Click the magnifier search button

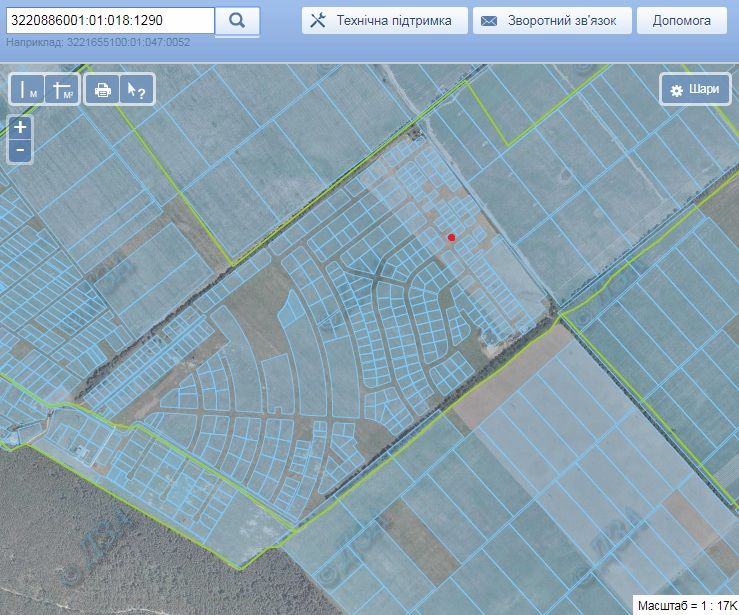(x=237, y=20)
